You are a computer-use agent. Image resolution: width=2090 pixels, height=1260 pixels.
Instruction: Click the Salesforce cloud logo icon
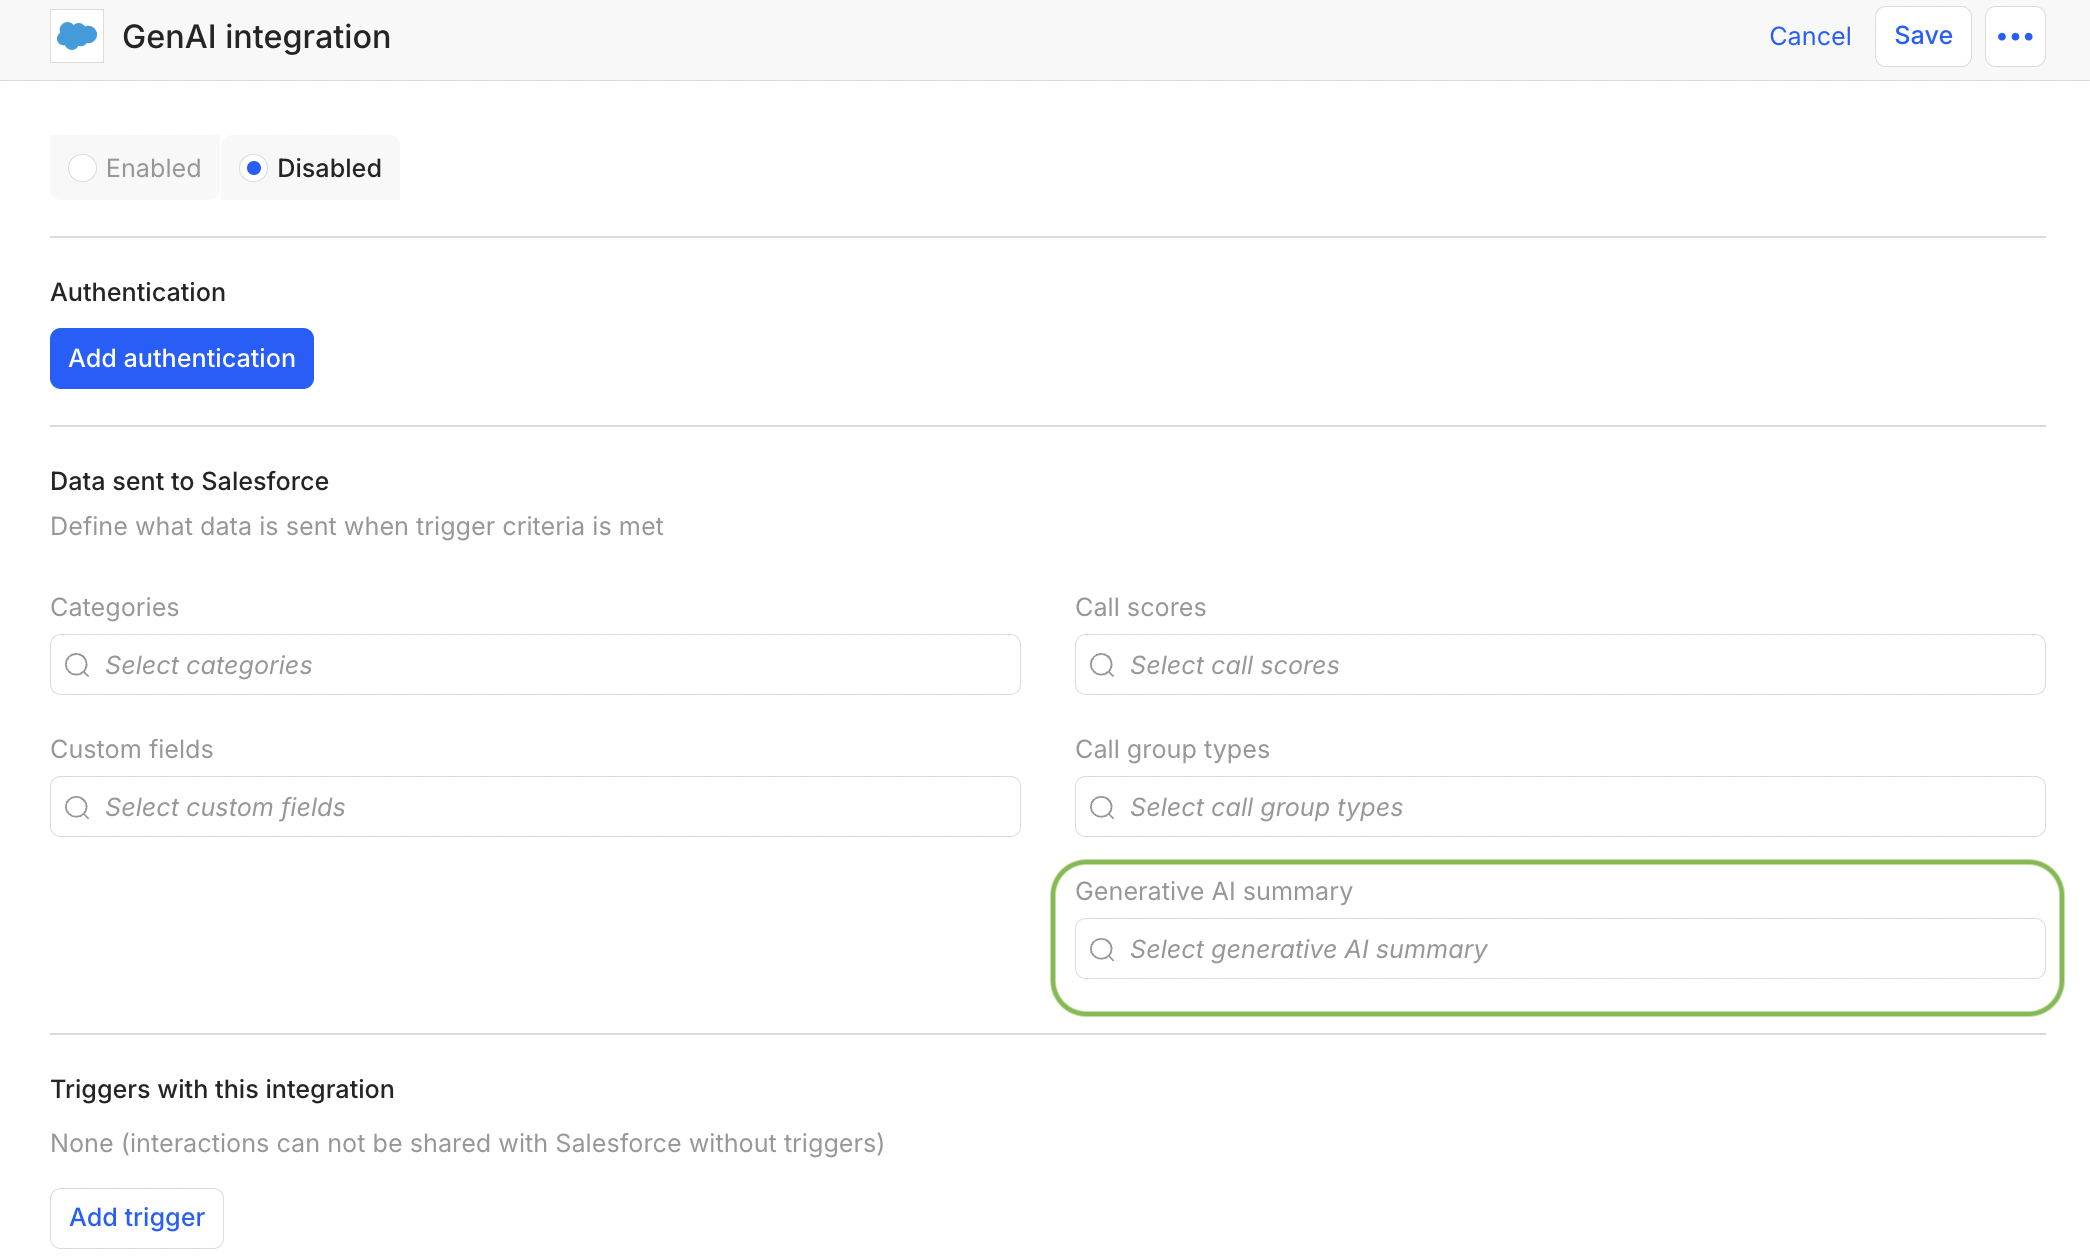coord(77,36)
